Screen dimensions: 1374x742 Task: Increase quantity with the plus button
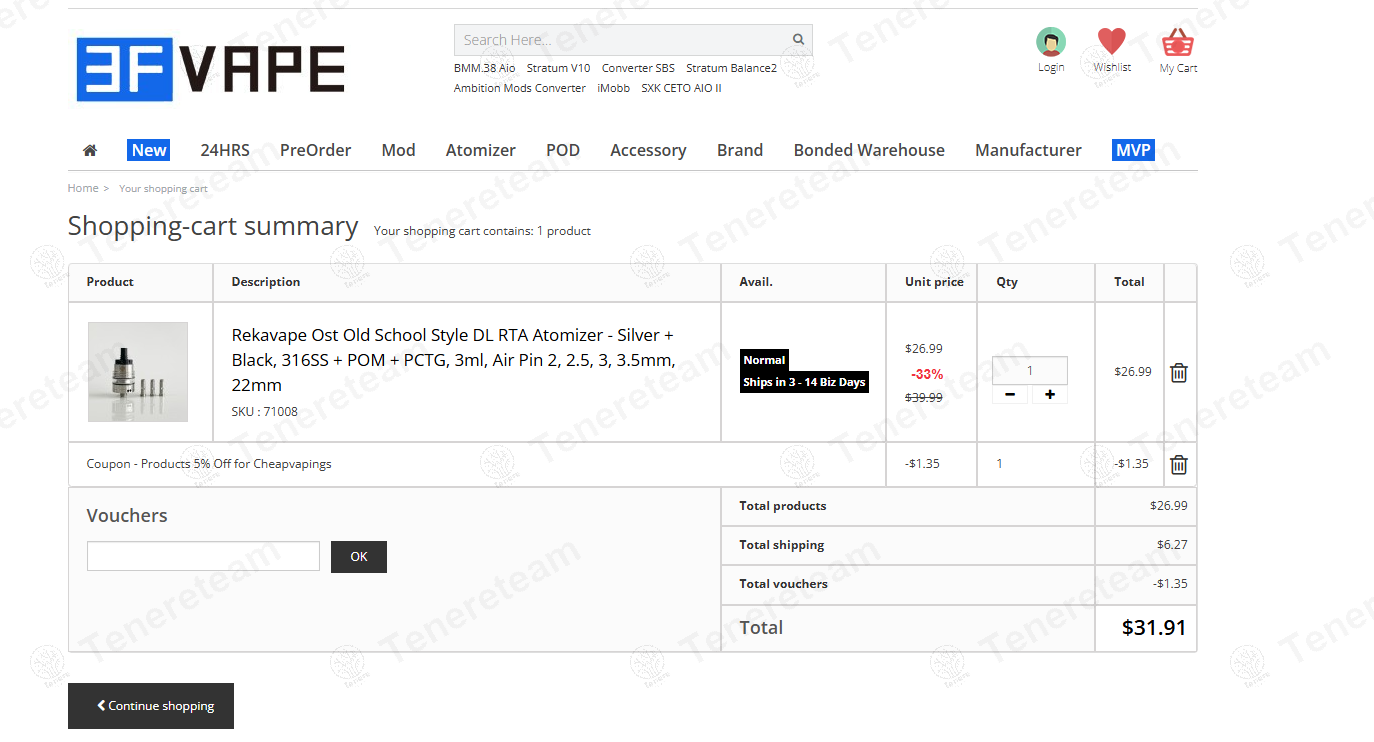(1050, 394)
